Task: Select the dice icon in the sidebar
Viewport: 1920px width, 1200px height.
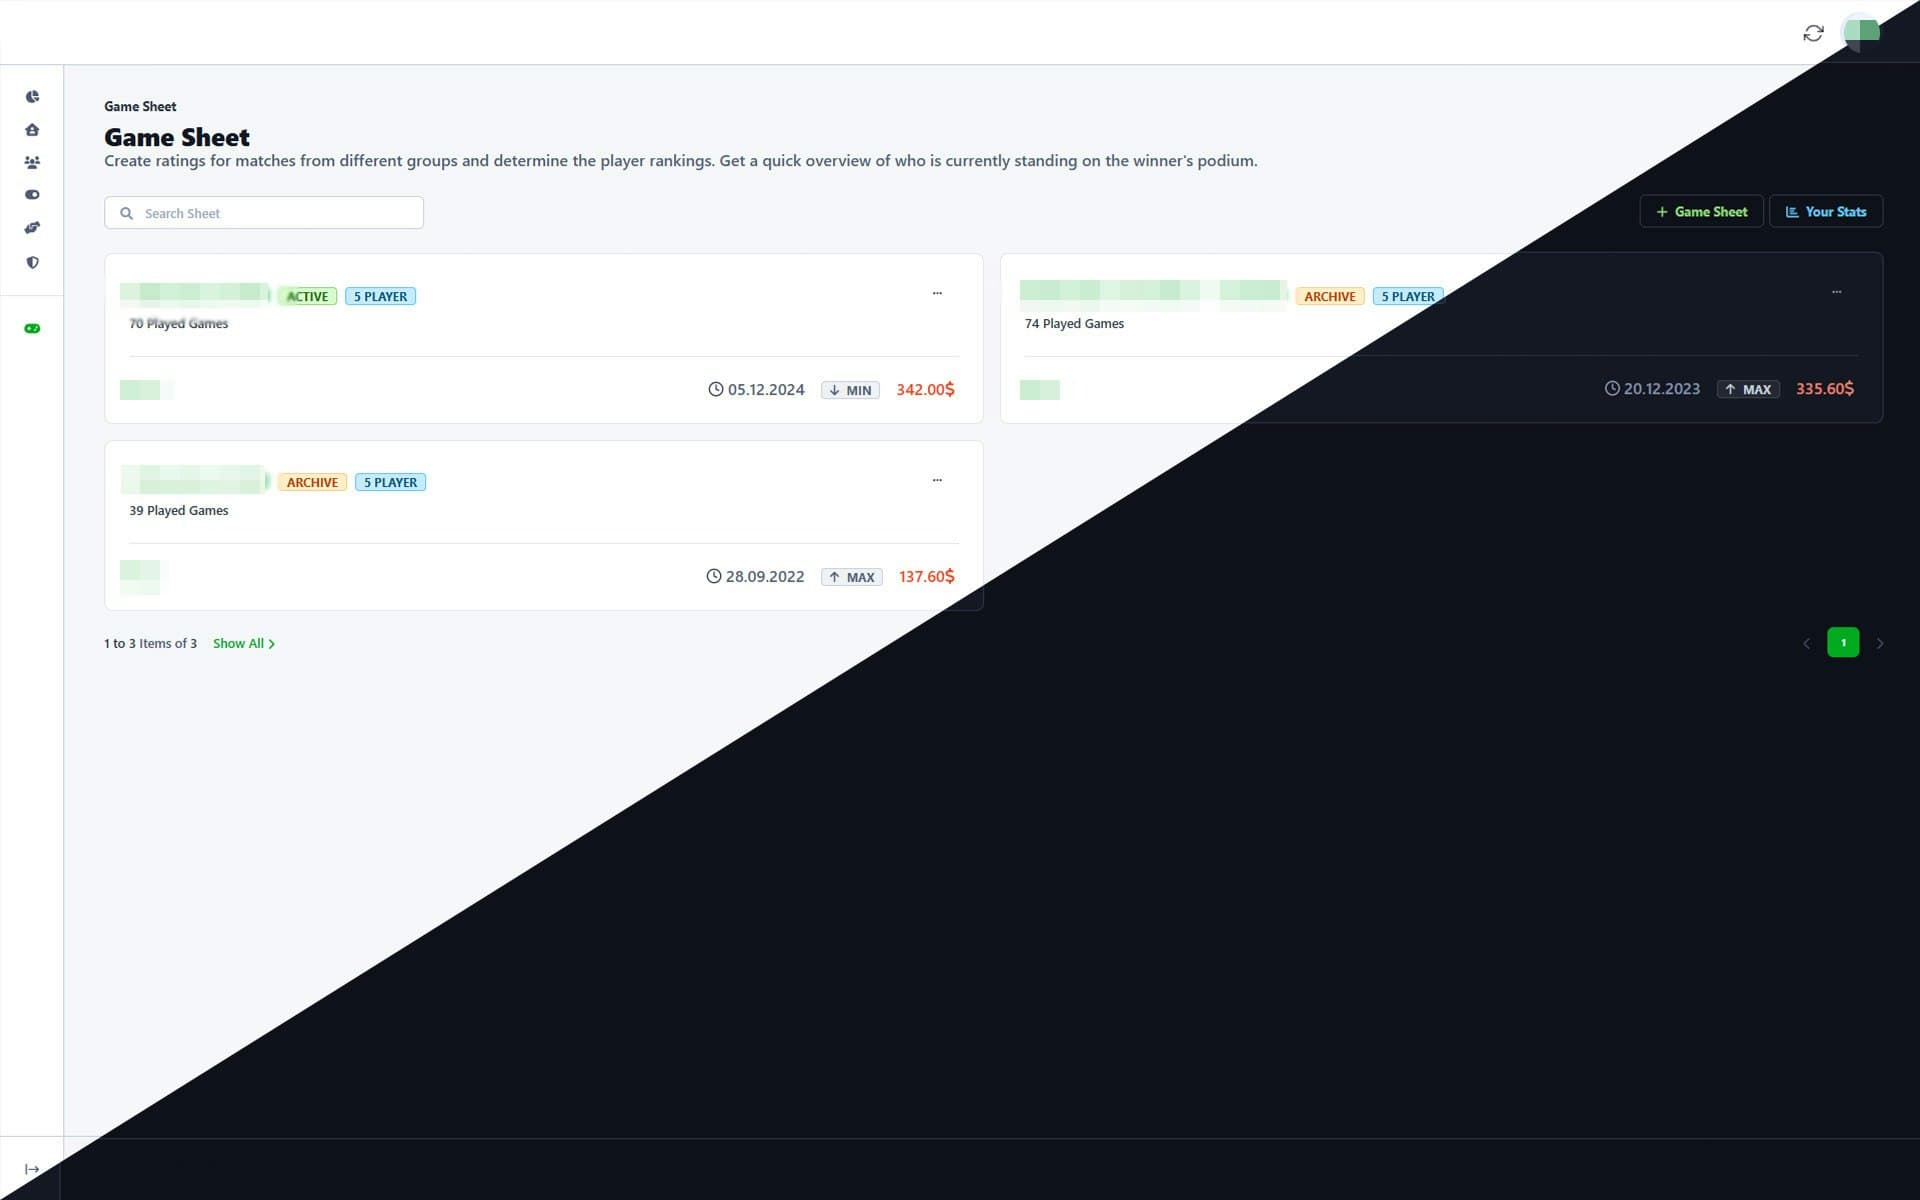Action: 32,227
